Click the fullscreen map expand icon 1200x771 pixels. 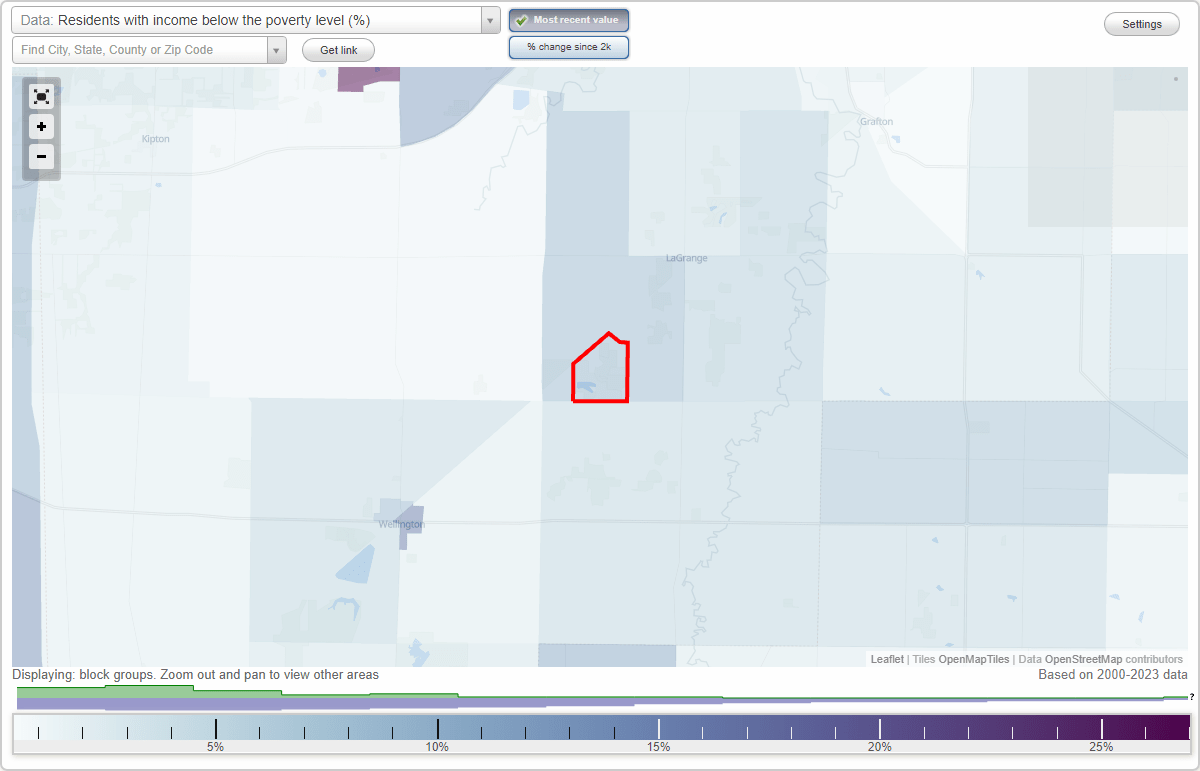(x=41, y=96)
